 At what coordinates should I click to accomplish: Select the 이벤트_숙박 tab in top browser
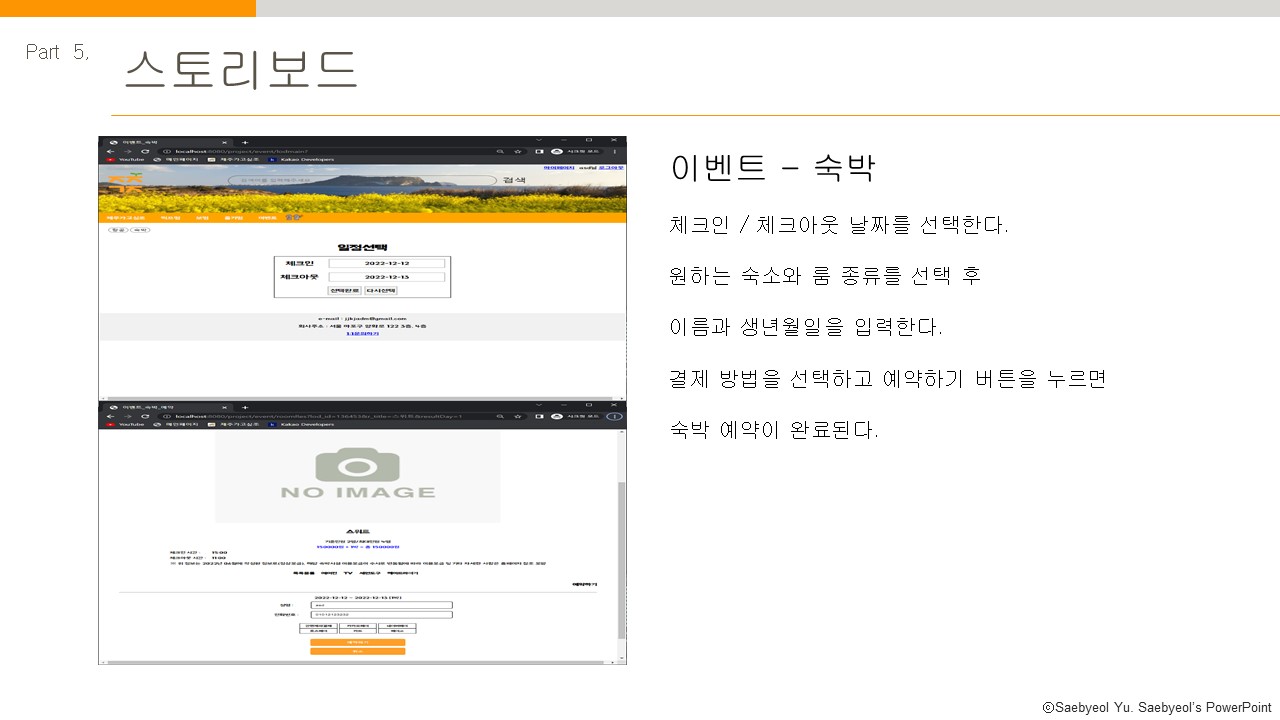click(x=167, y=142)
